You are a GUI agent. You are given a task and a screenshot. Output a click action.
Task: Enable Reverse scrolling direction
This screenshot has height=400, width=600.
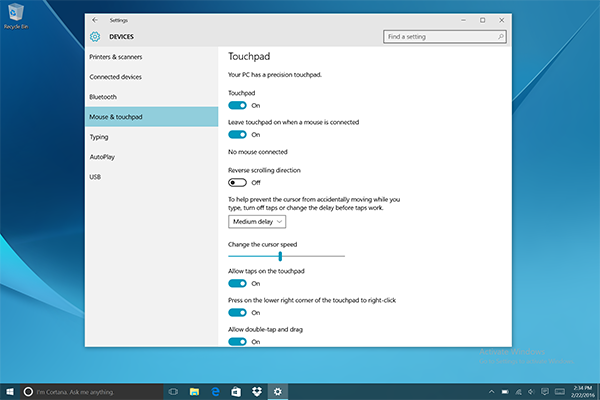coord(237,183)
